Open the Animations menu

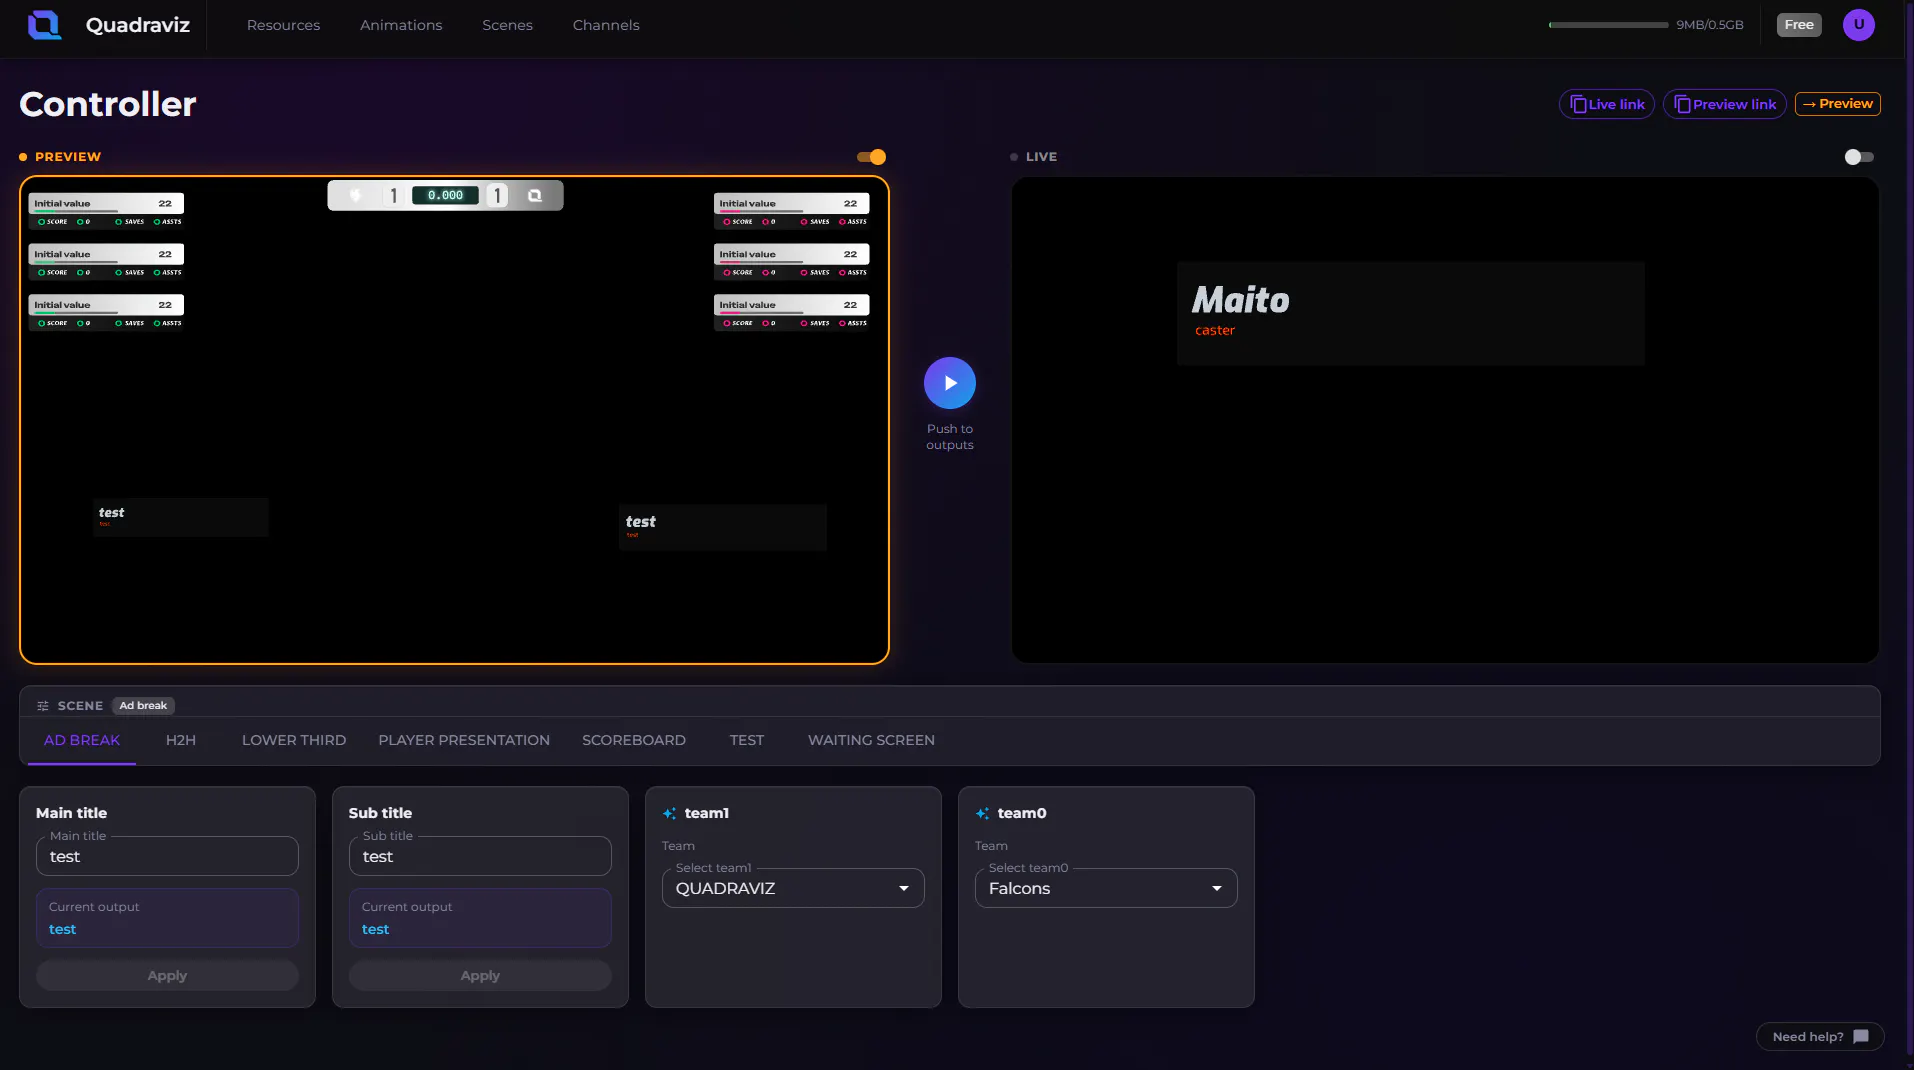click(x=401, y=25)
